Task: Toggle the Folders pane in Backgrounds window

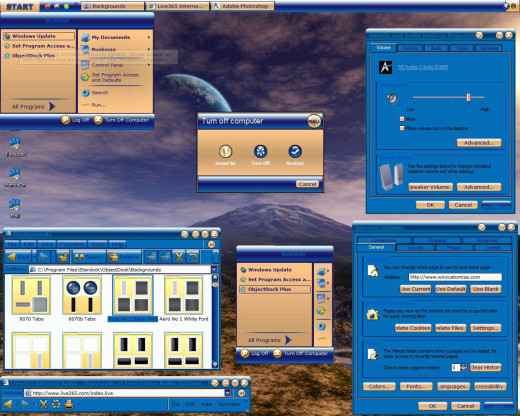Action: pos(124,257)
